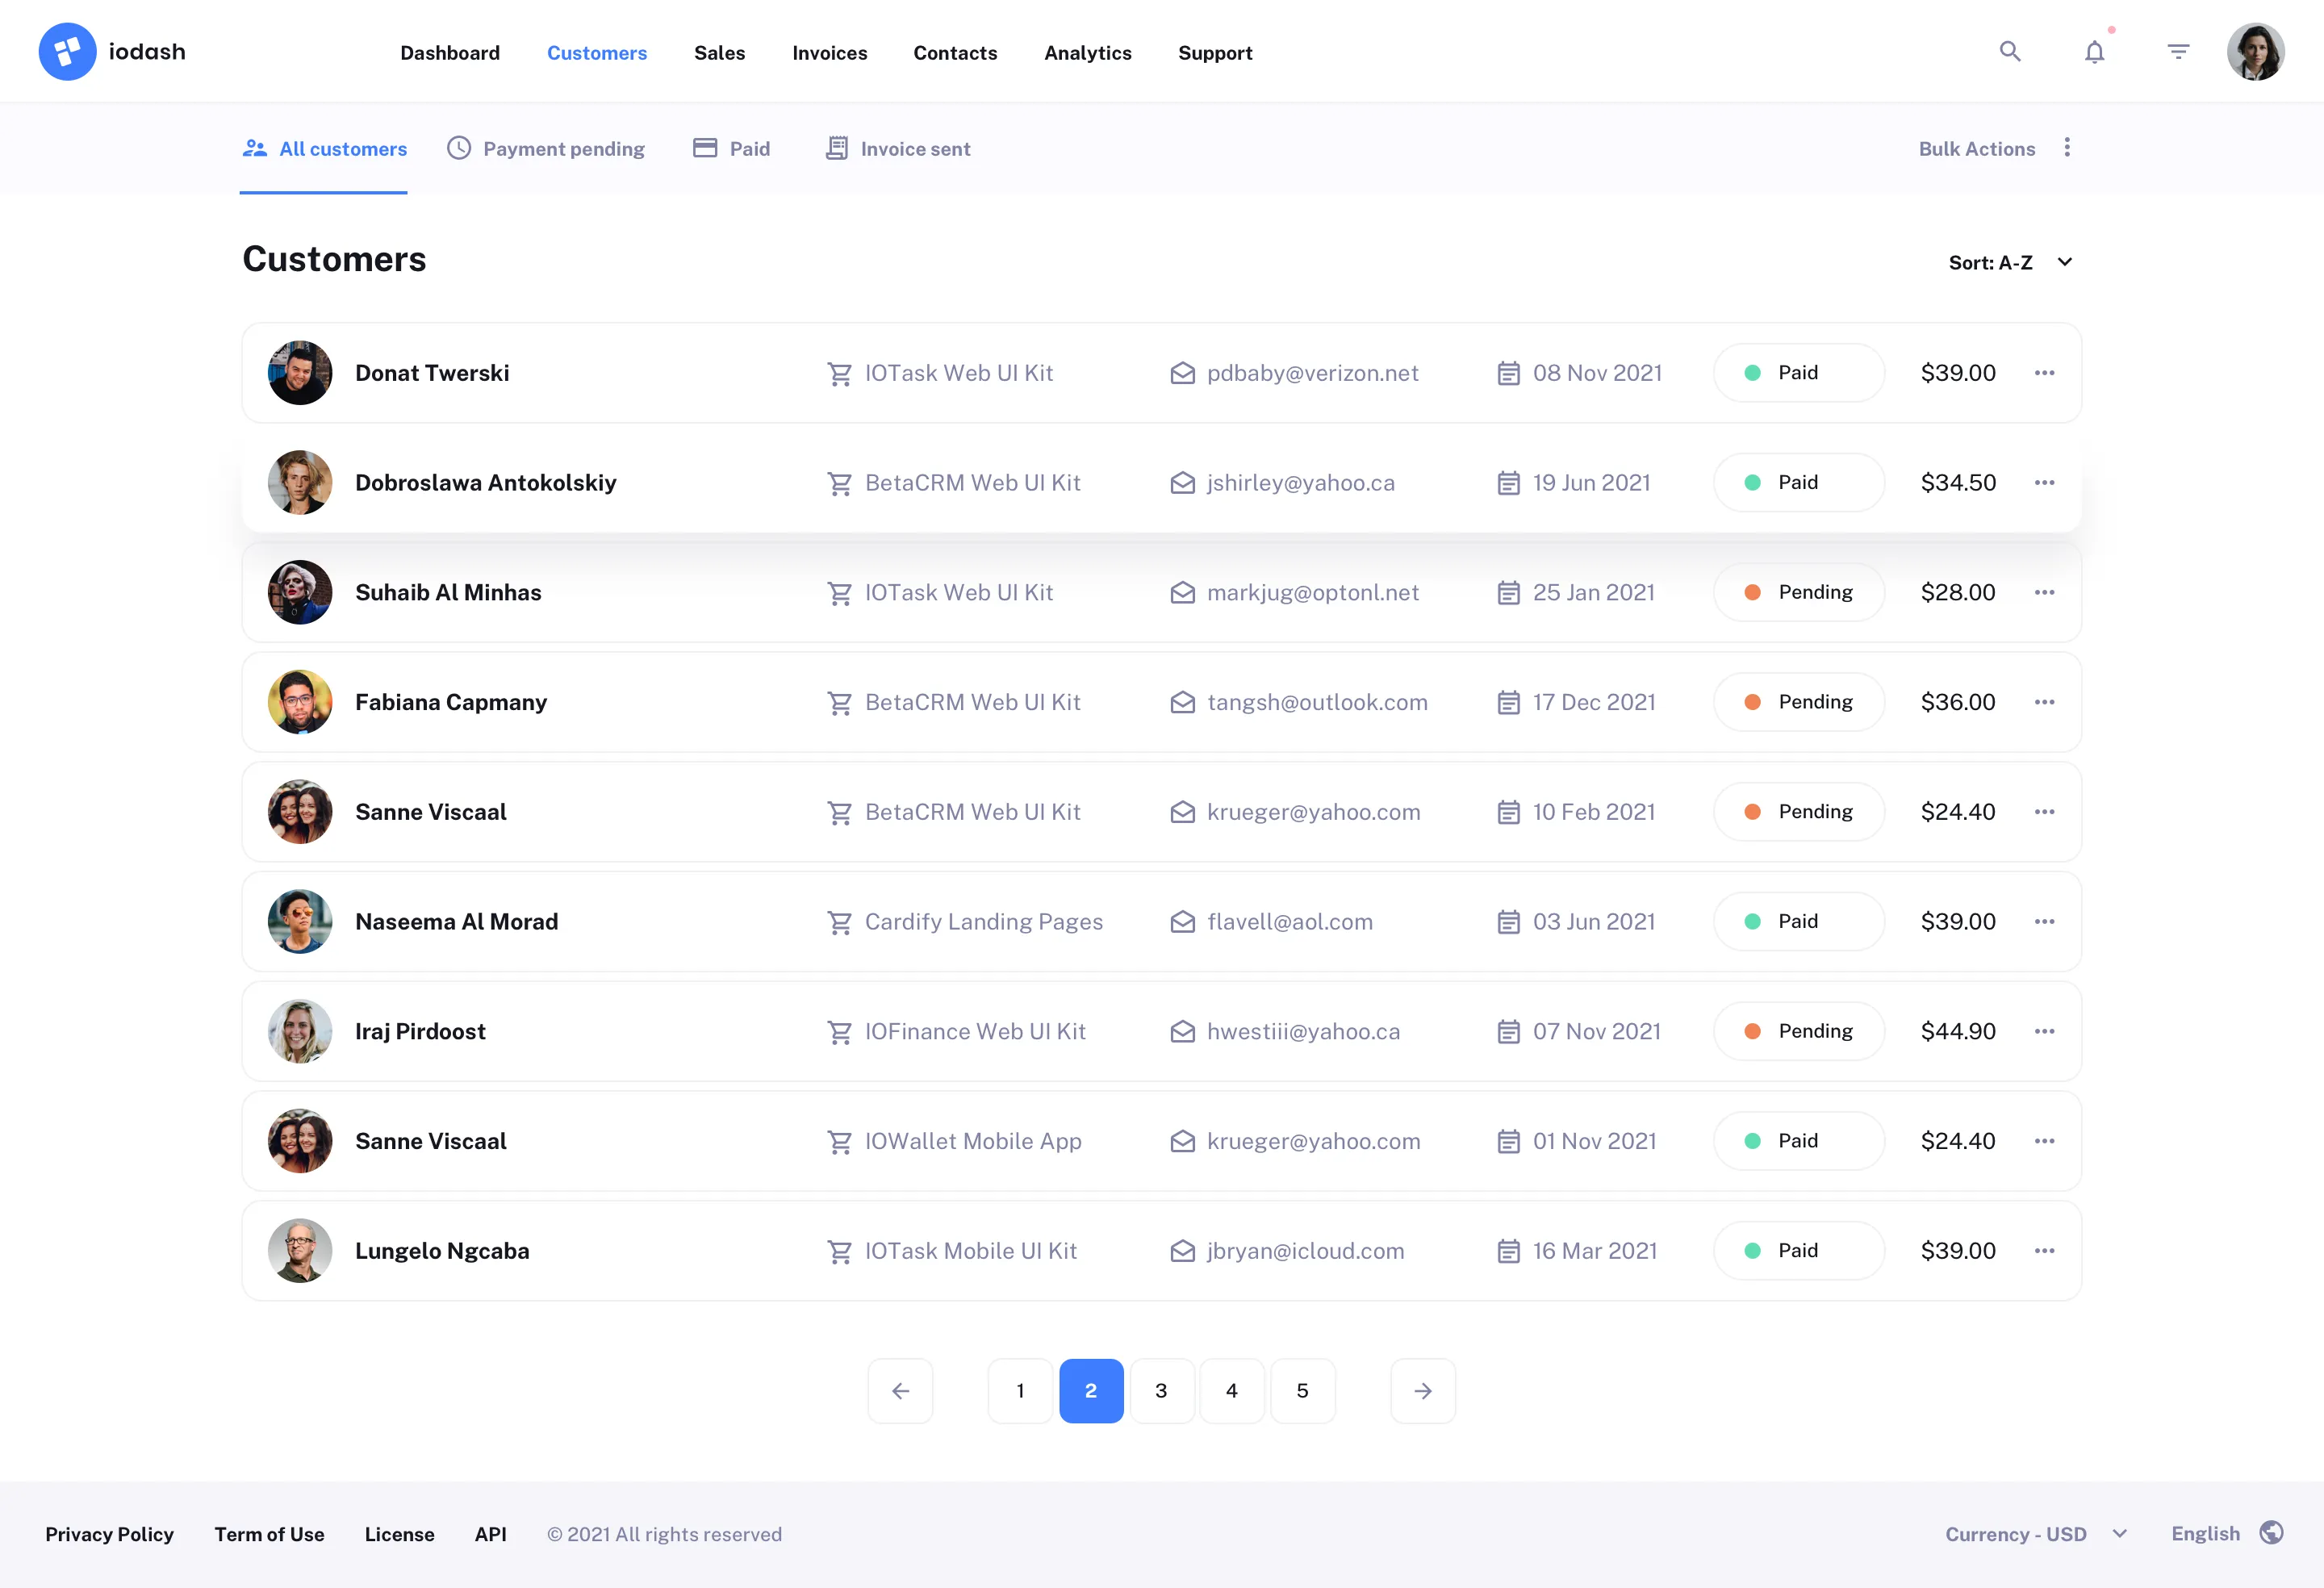The width and height of the screenshot is (2324, 1588).
Task: Click the notifications bell icon
Action: (x=2094, y=51)
